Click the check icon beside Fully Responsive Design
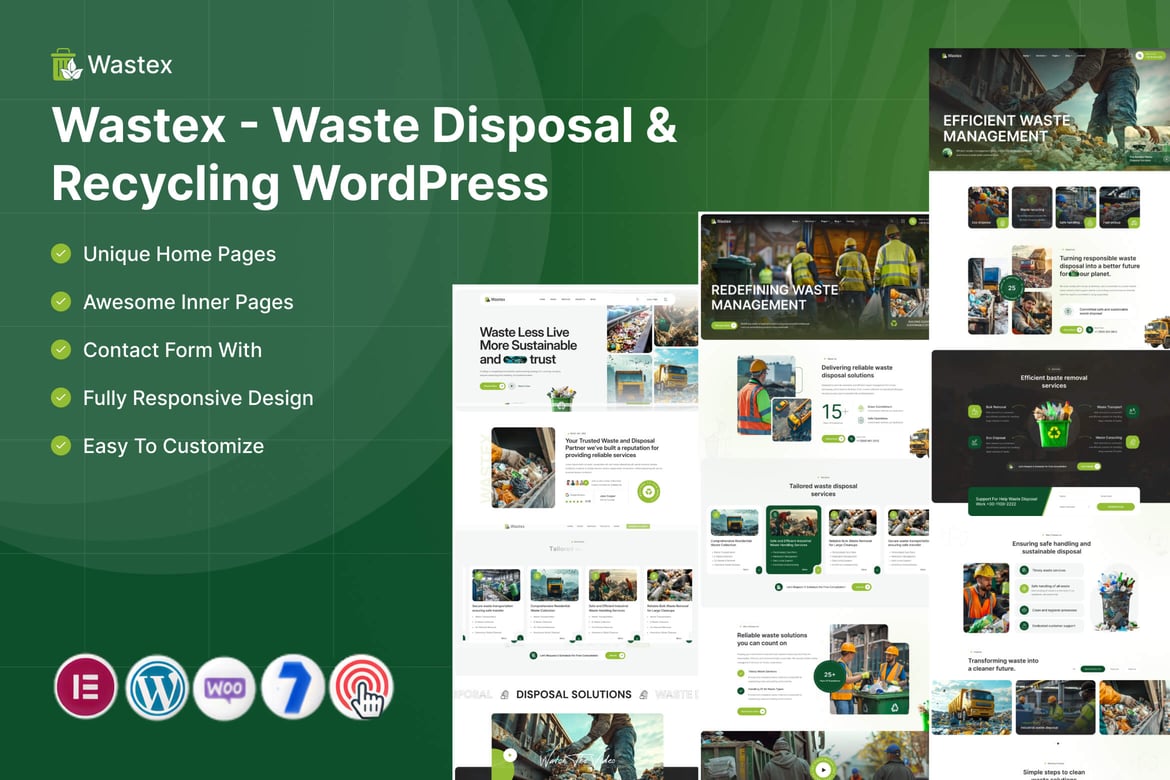This screenshot has height=780, width=1170. pyautogui.click(x=61, y=397)
